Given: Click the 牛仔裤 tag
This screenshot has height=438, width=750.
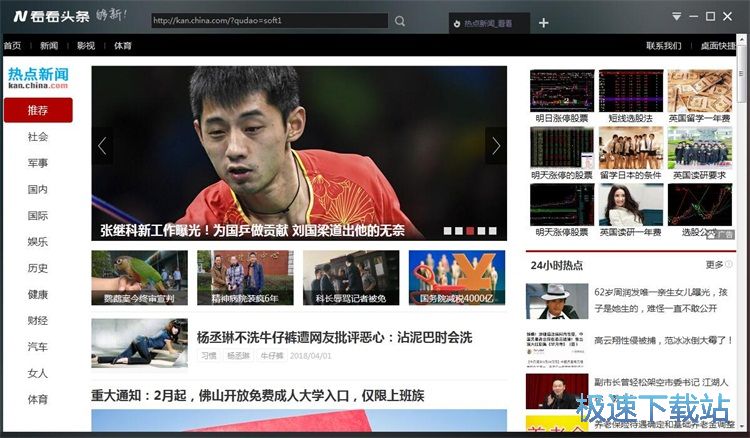Looking at the screenshot, I should [x=272, y=356].
